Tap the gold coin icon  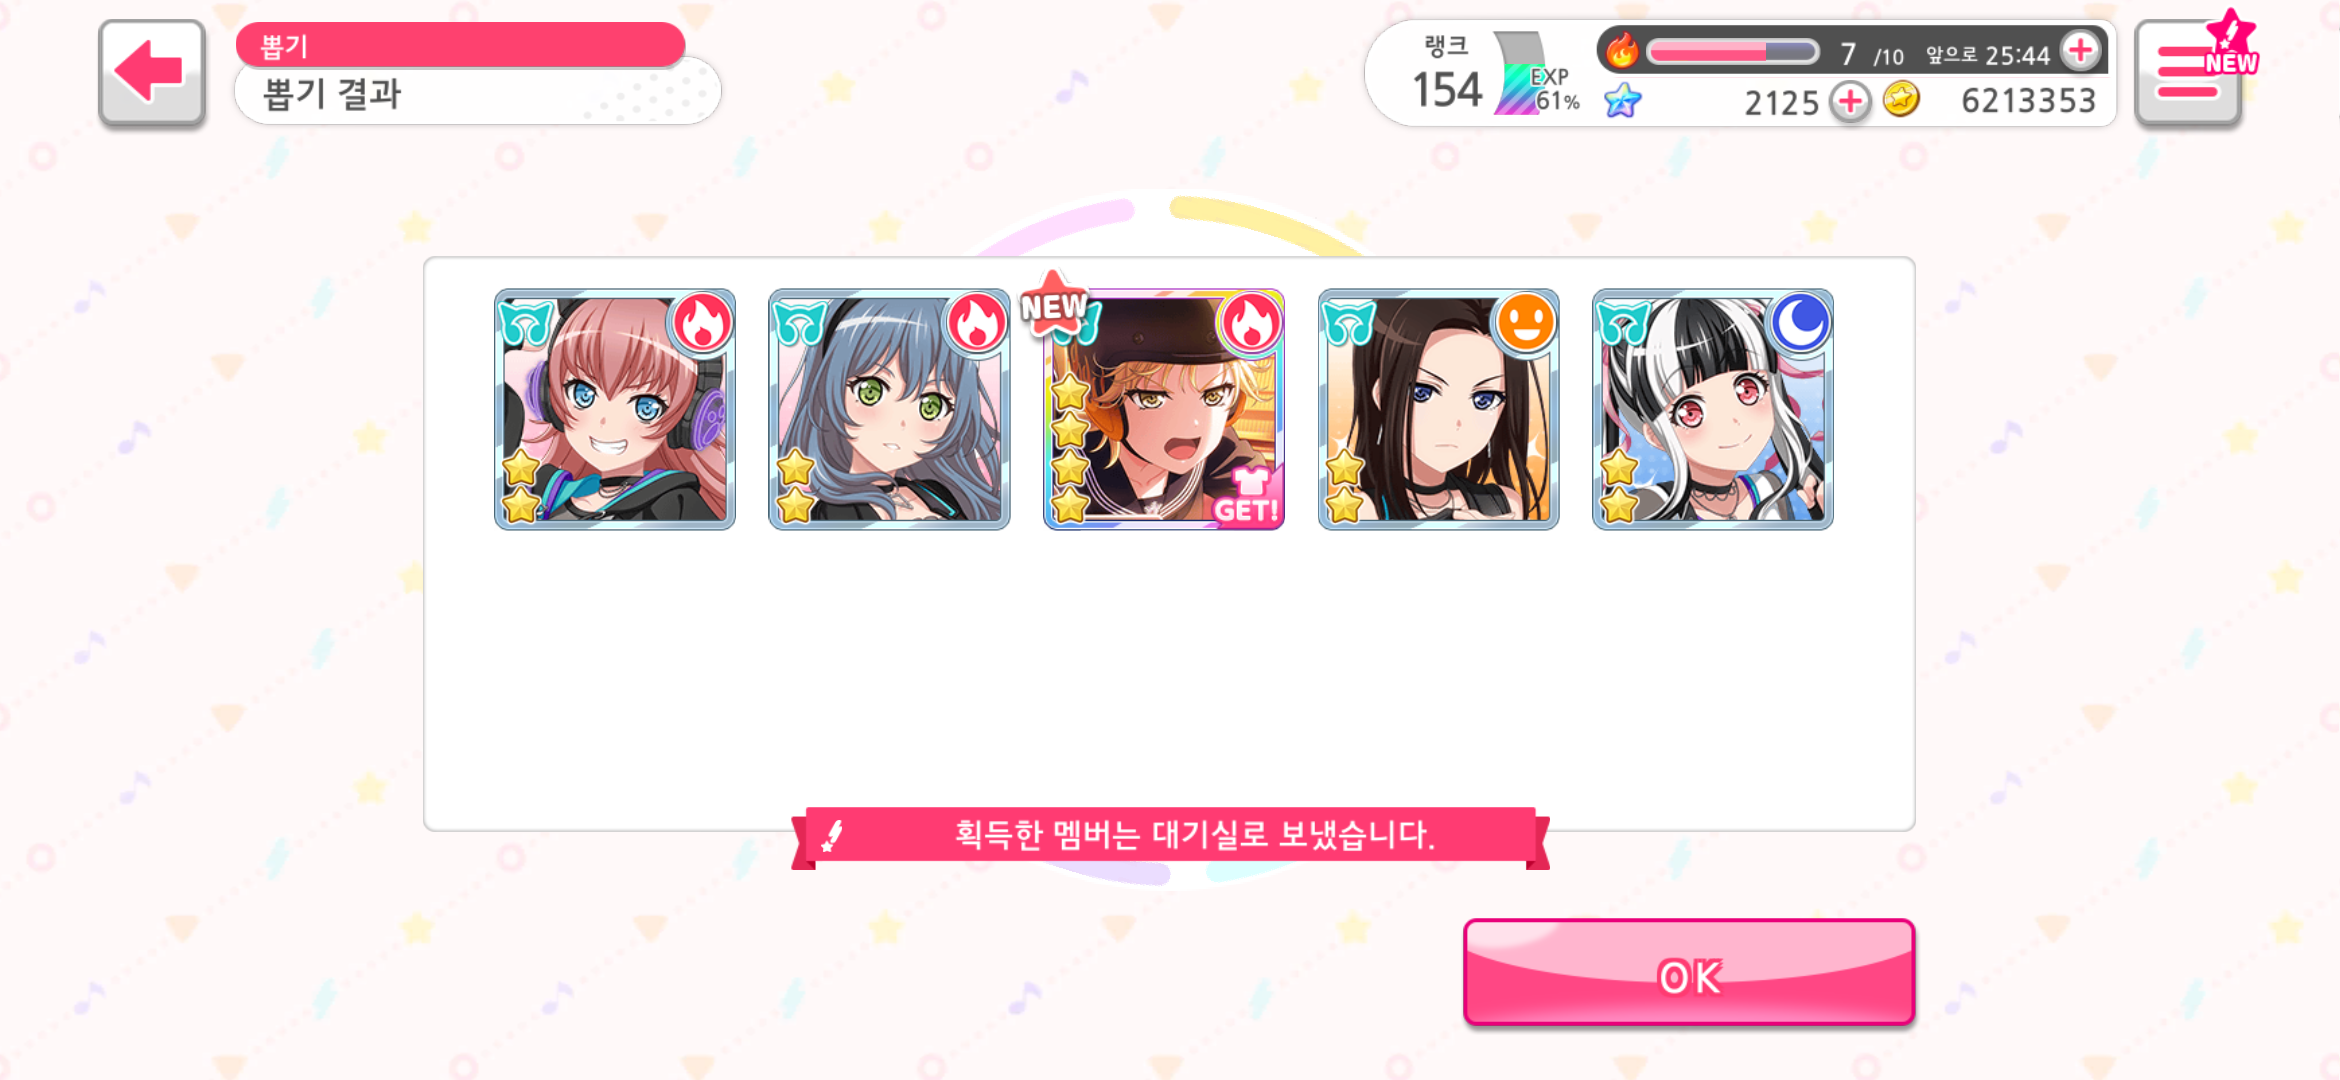1901,100
